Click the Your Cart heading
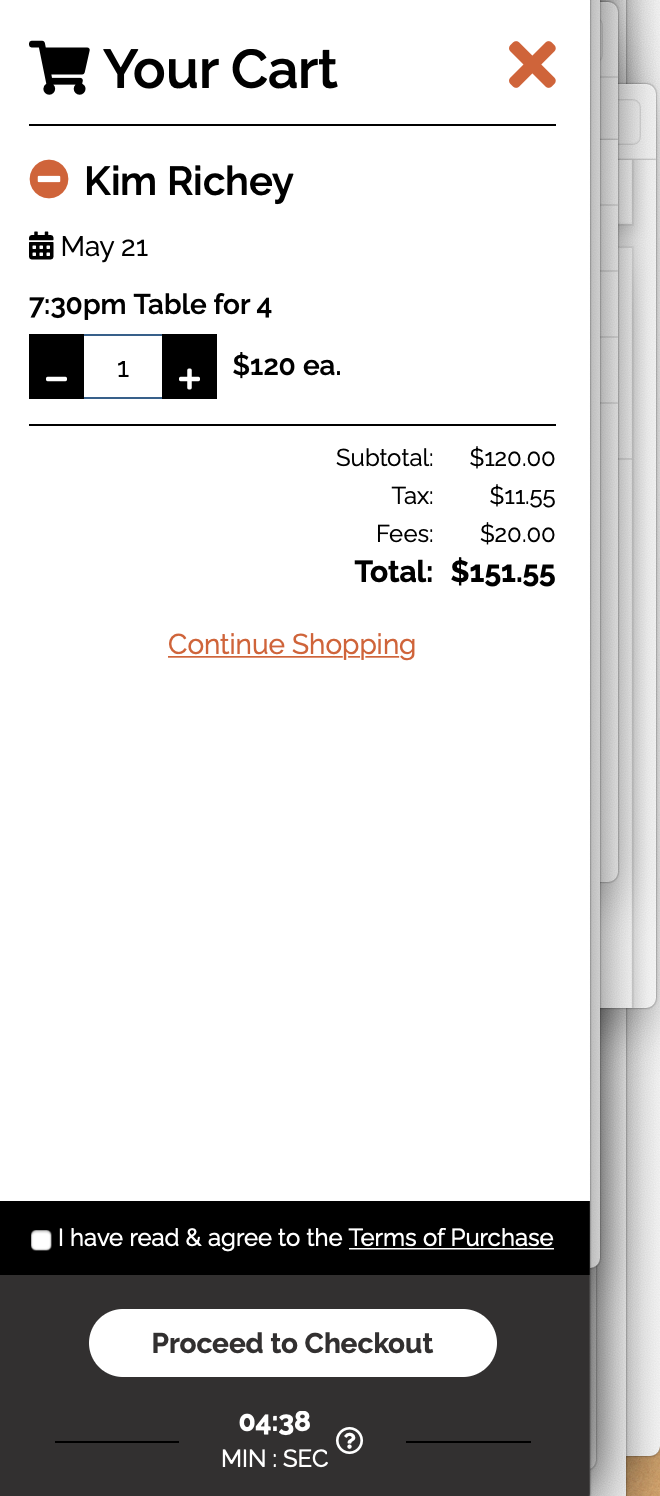Screen dimensions: 660x1496 (220, 68)
